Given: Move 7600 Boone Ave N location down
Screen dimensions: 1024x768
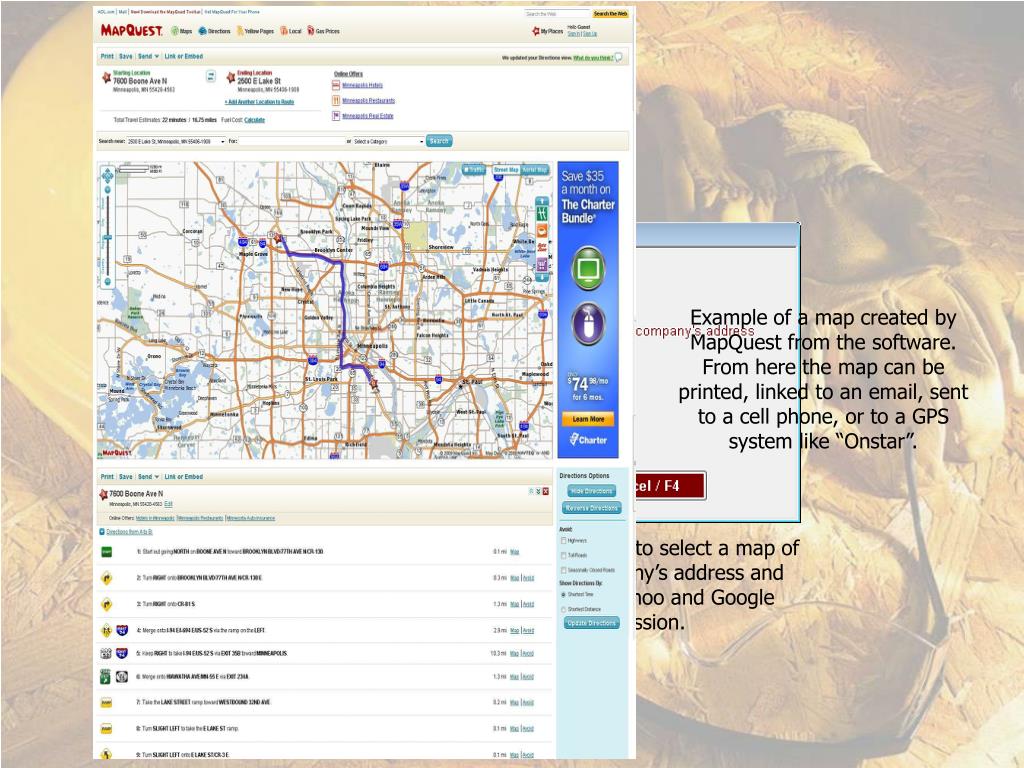Looking at the screenshot, I should coord(538,491).
